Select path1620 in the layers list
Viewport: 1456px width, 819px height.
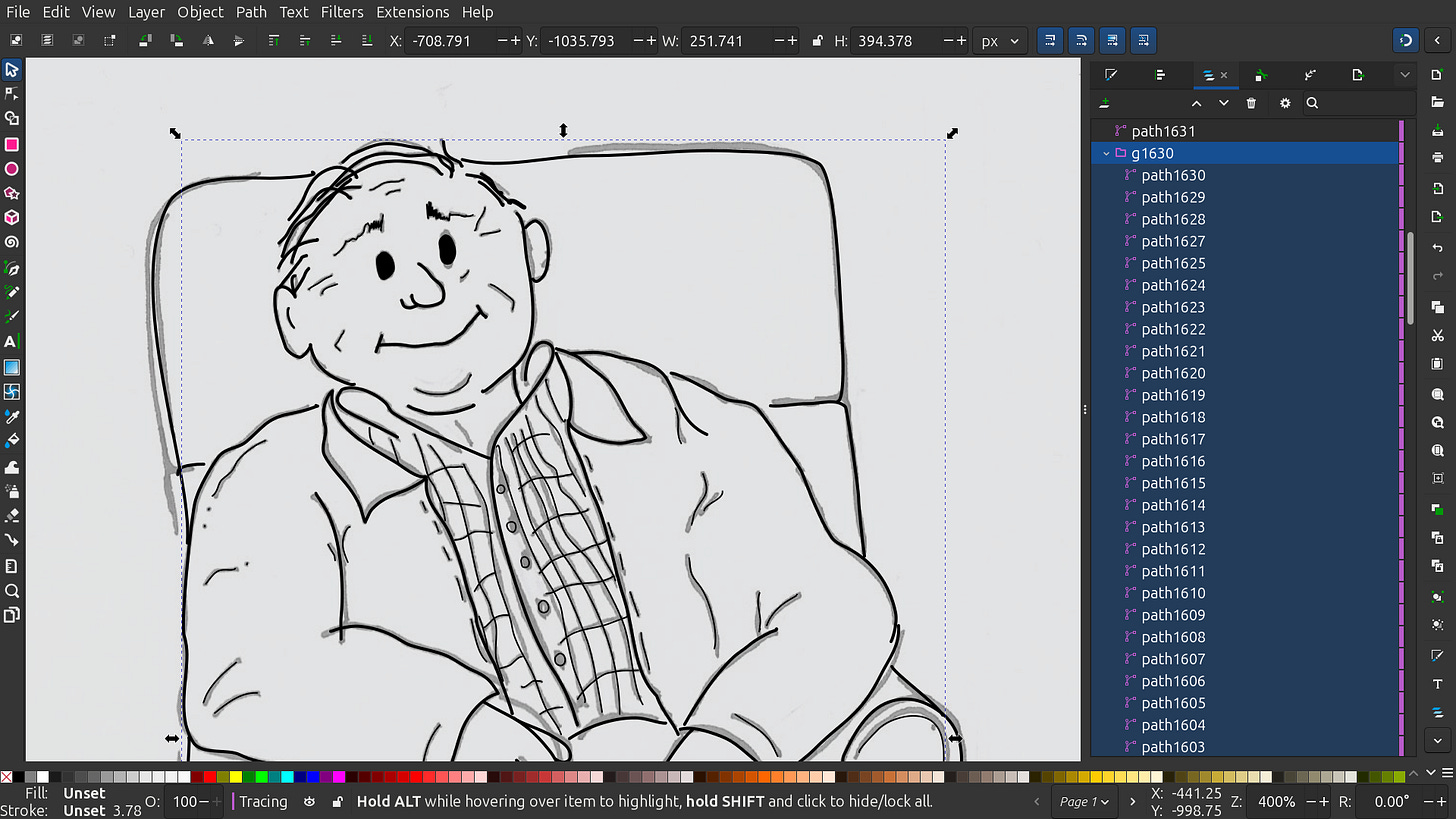coord(1173,373)
